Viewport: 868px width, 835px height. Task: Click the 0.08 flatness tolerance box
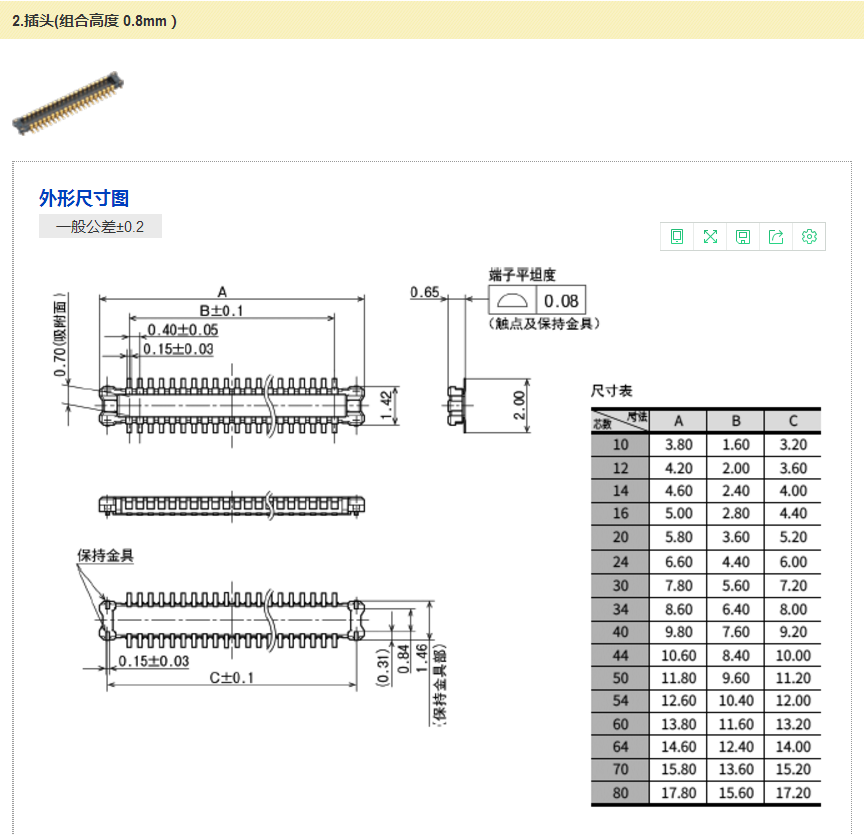(561, 300)
